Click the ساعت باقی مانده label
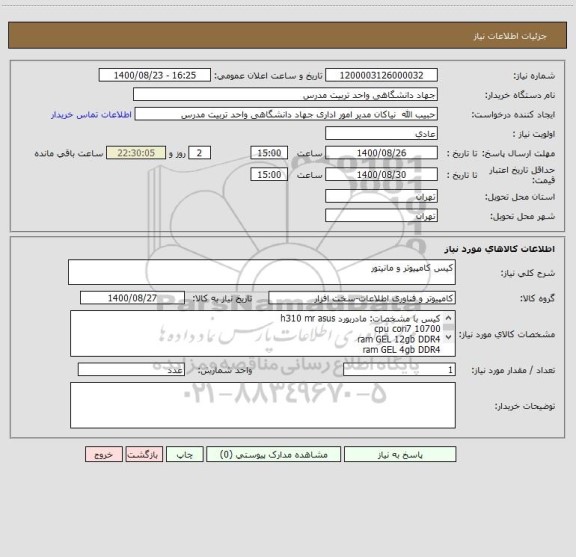 [69, 153]
